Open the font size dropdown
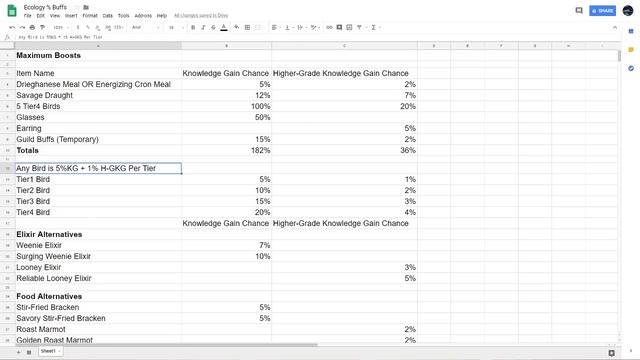The height and width of the screenshot is (360, 640). coord(176,27)
